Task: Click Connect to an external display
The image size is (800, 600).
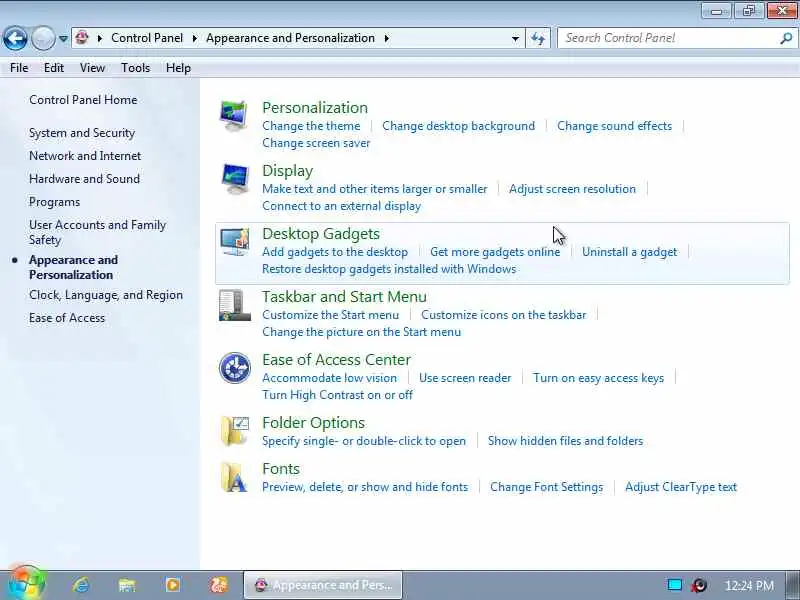Action: 341,206
